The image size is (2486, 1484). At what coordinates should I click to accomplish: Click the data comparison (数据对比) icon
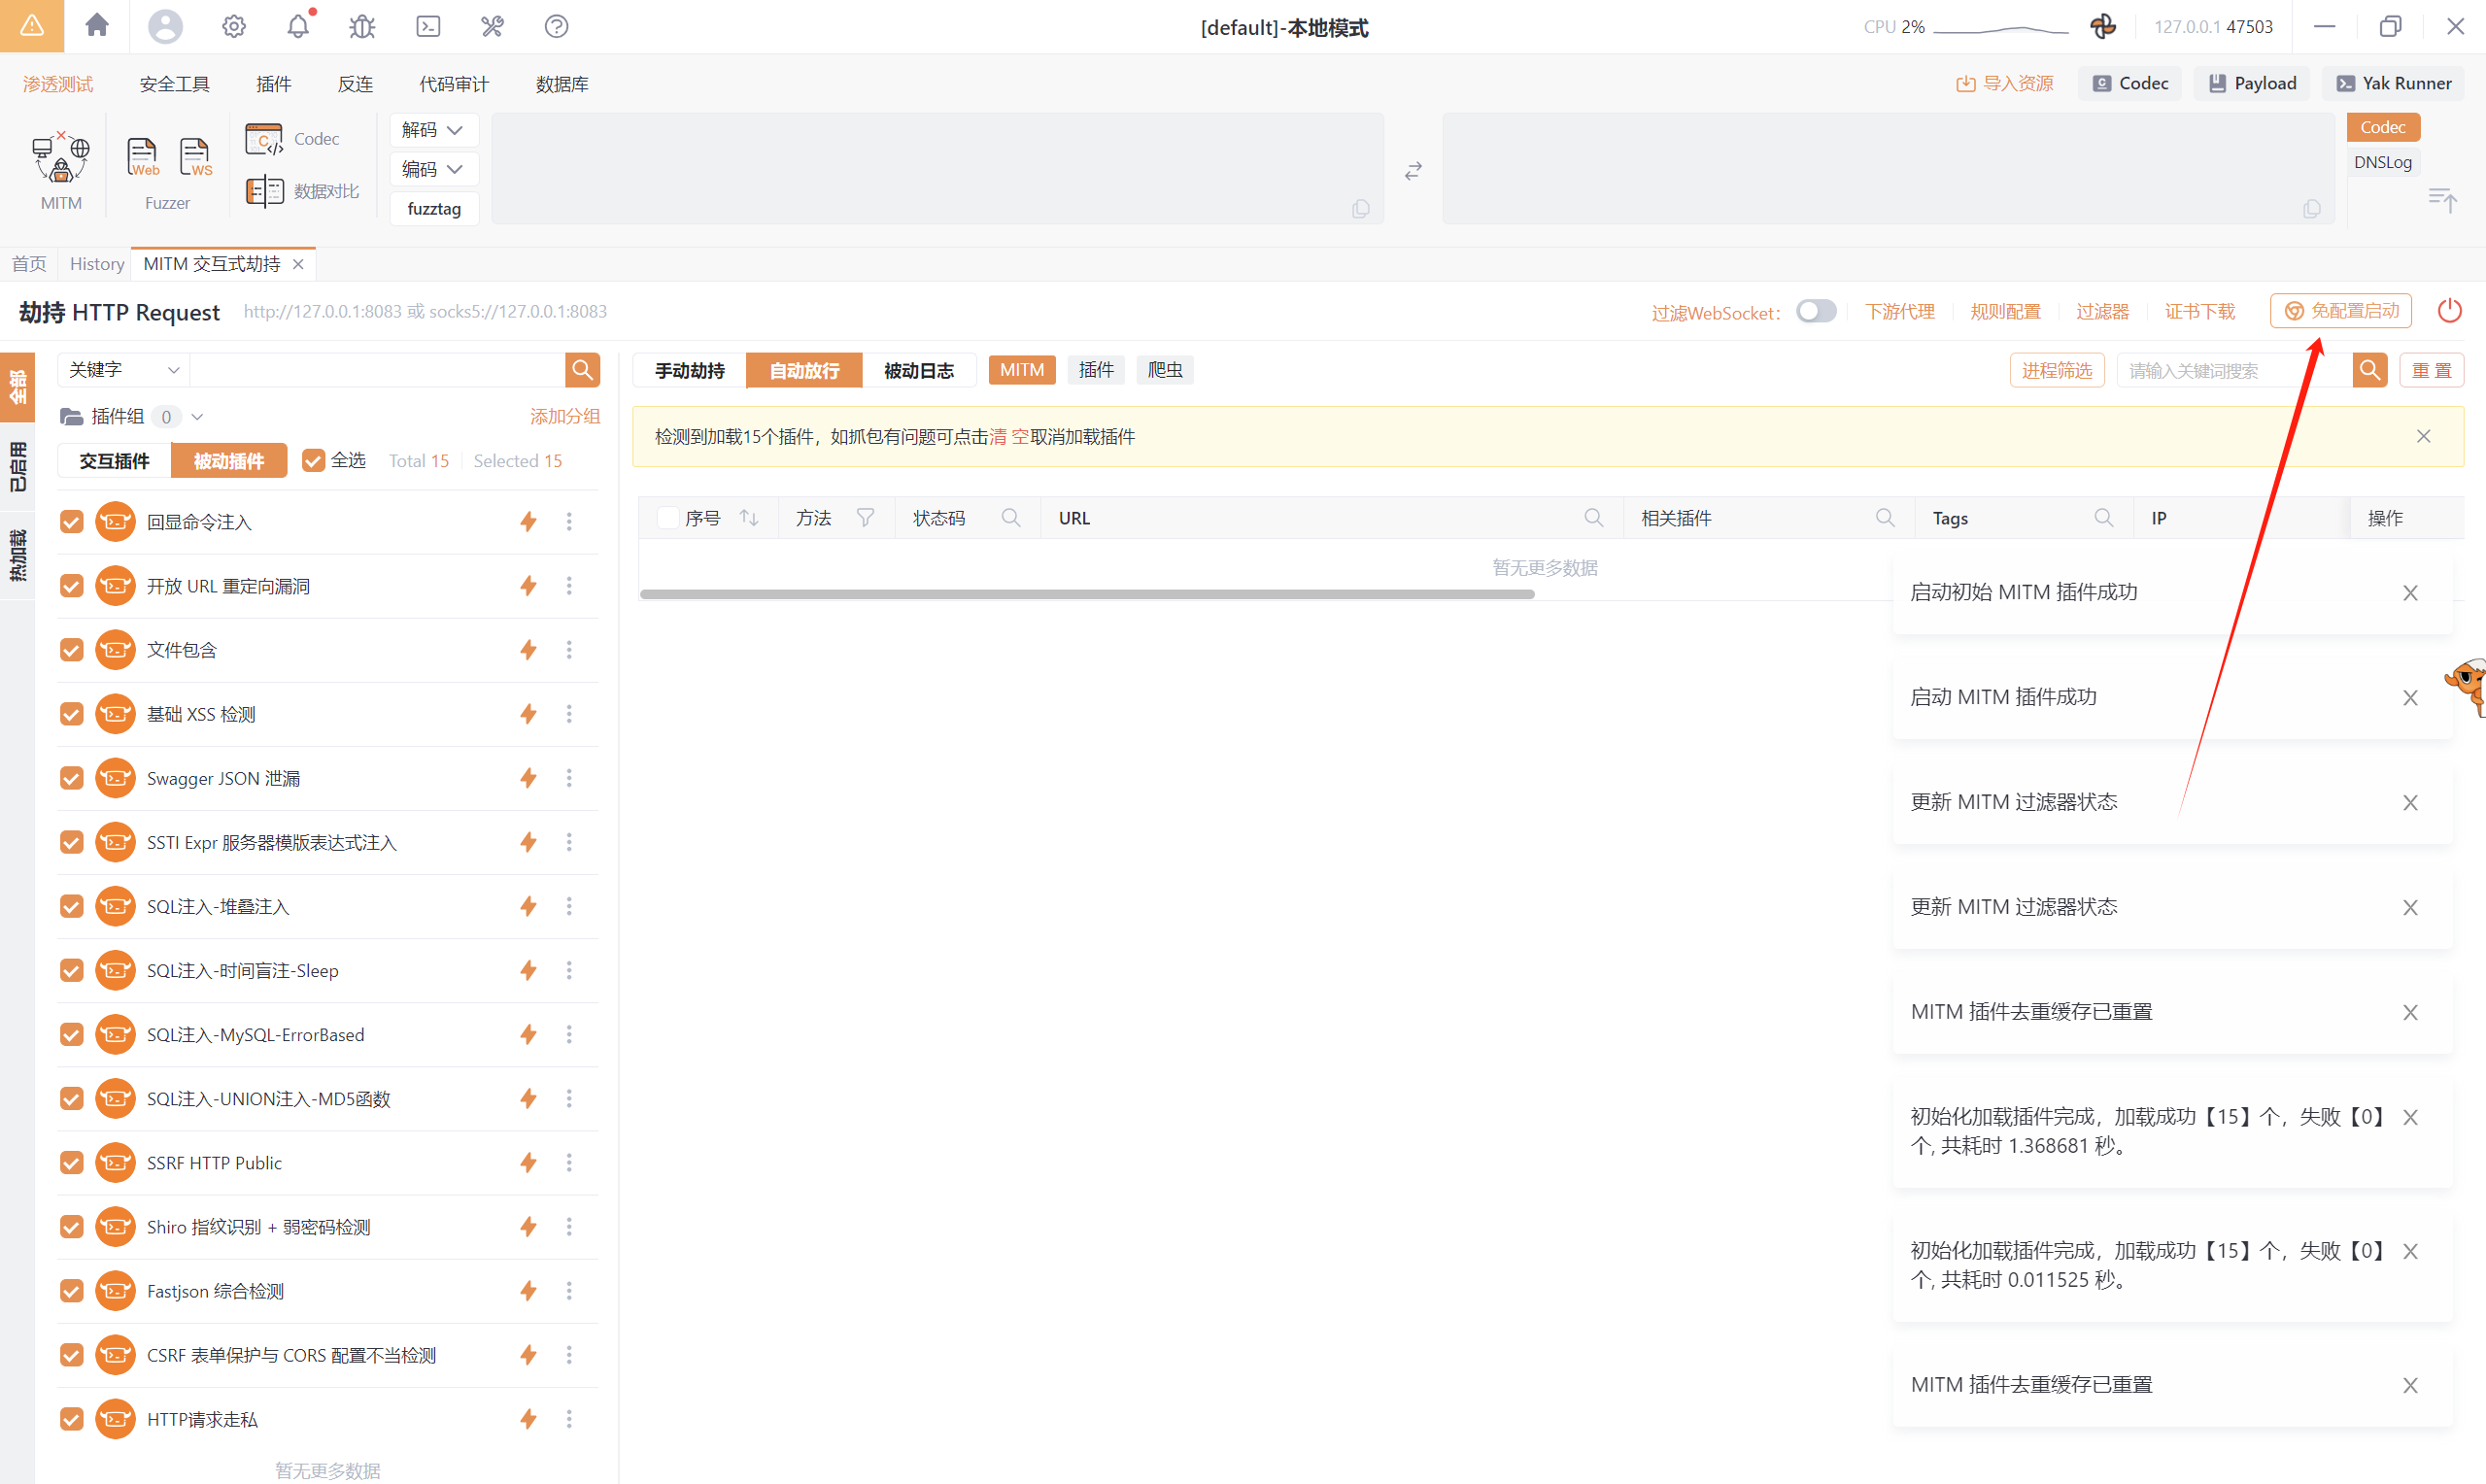coord(265,190)
